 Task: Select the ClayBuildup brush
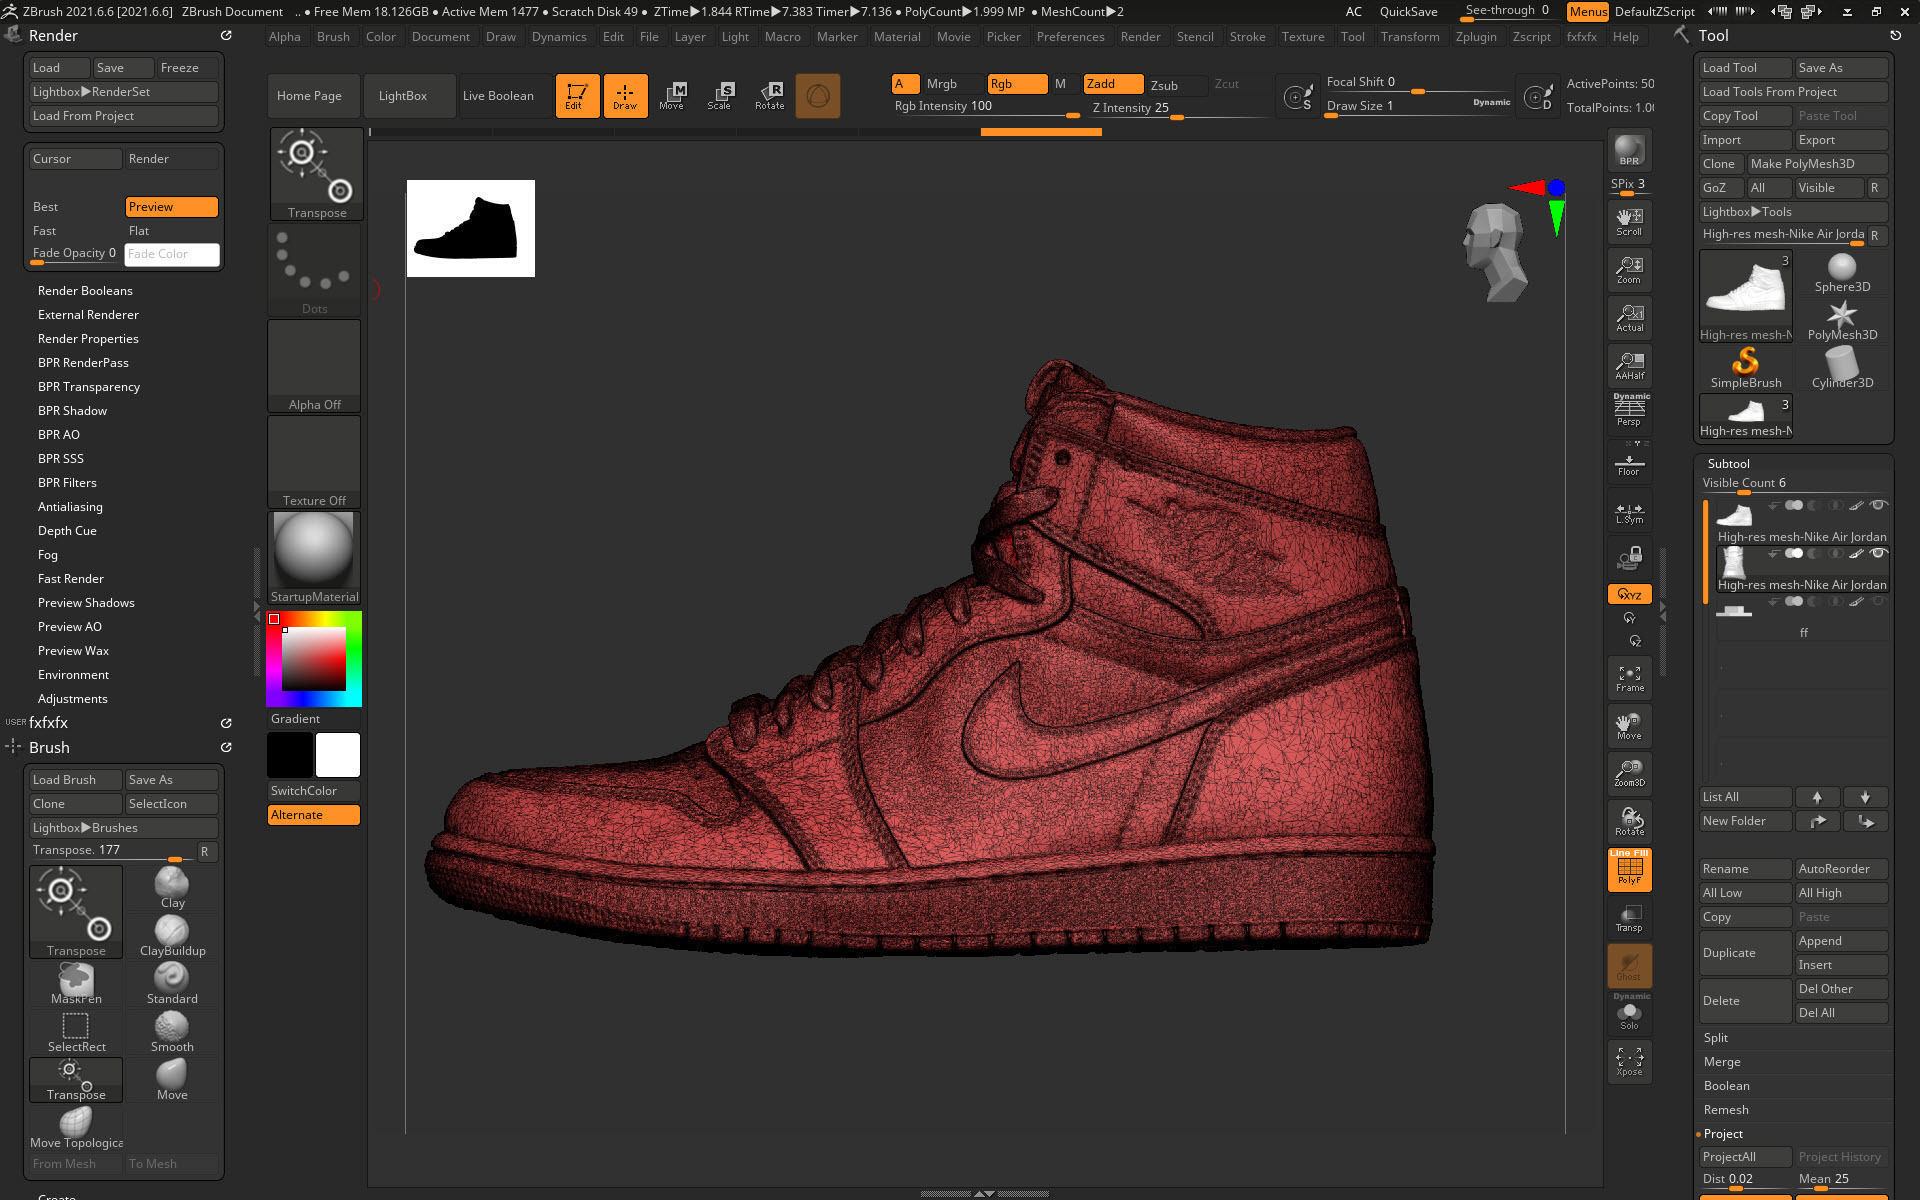[172, 936]
